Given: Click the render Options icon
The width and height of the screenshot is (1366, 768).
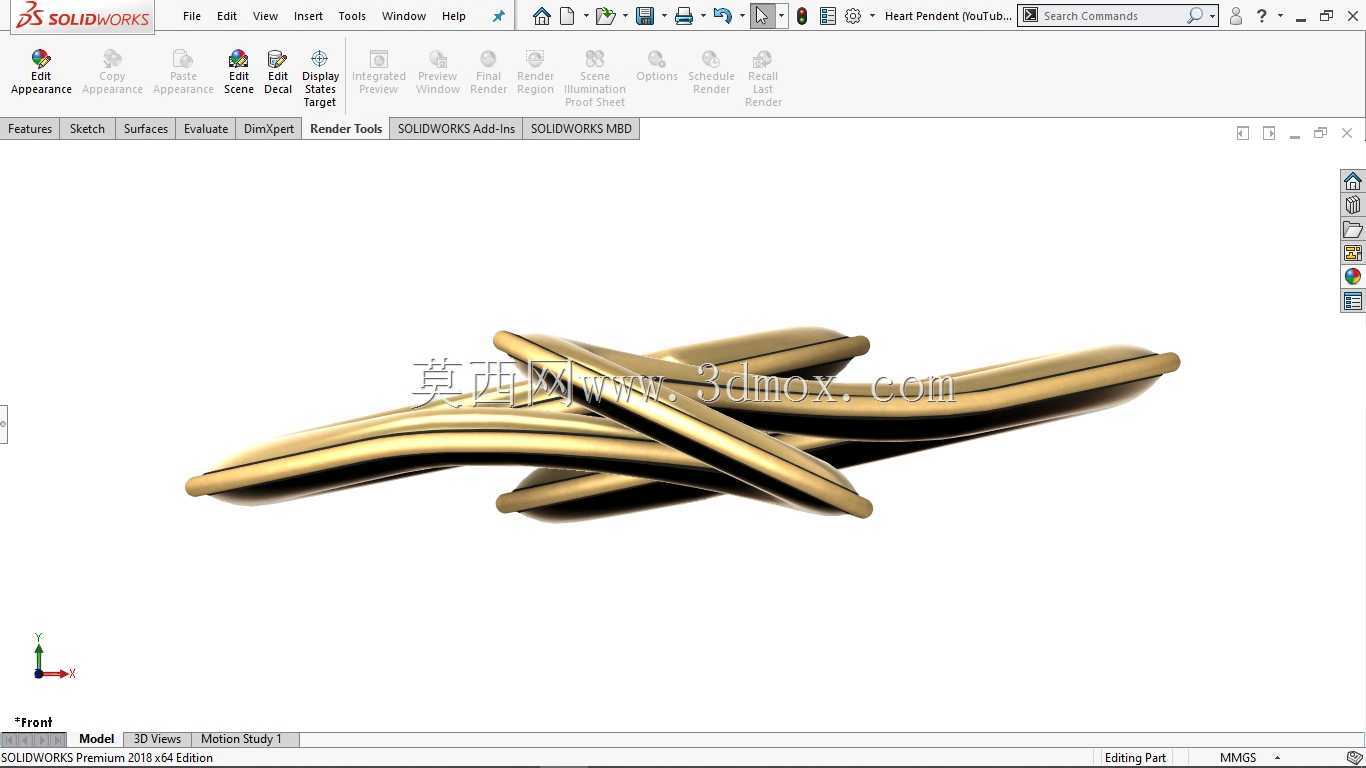Looking at the screenshot, I should point(656,59).
